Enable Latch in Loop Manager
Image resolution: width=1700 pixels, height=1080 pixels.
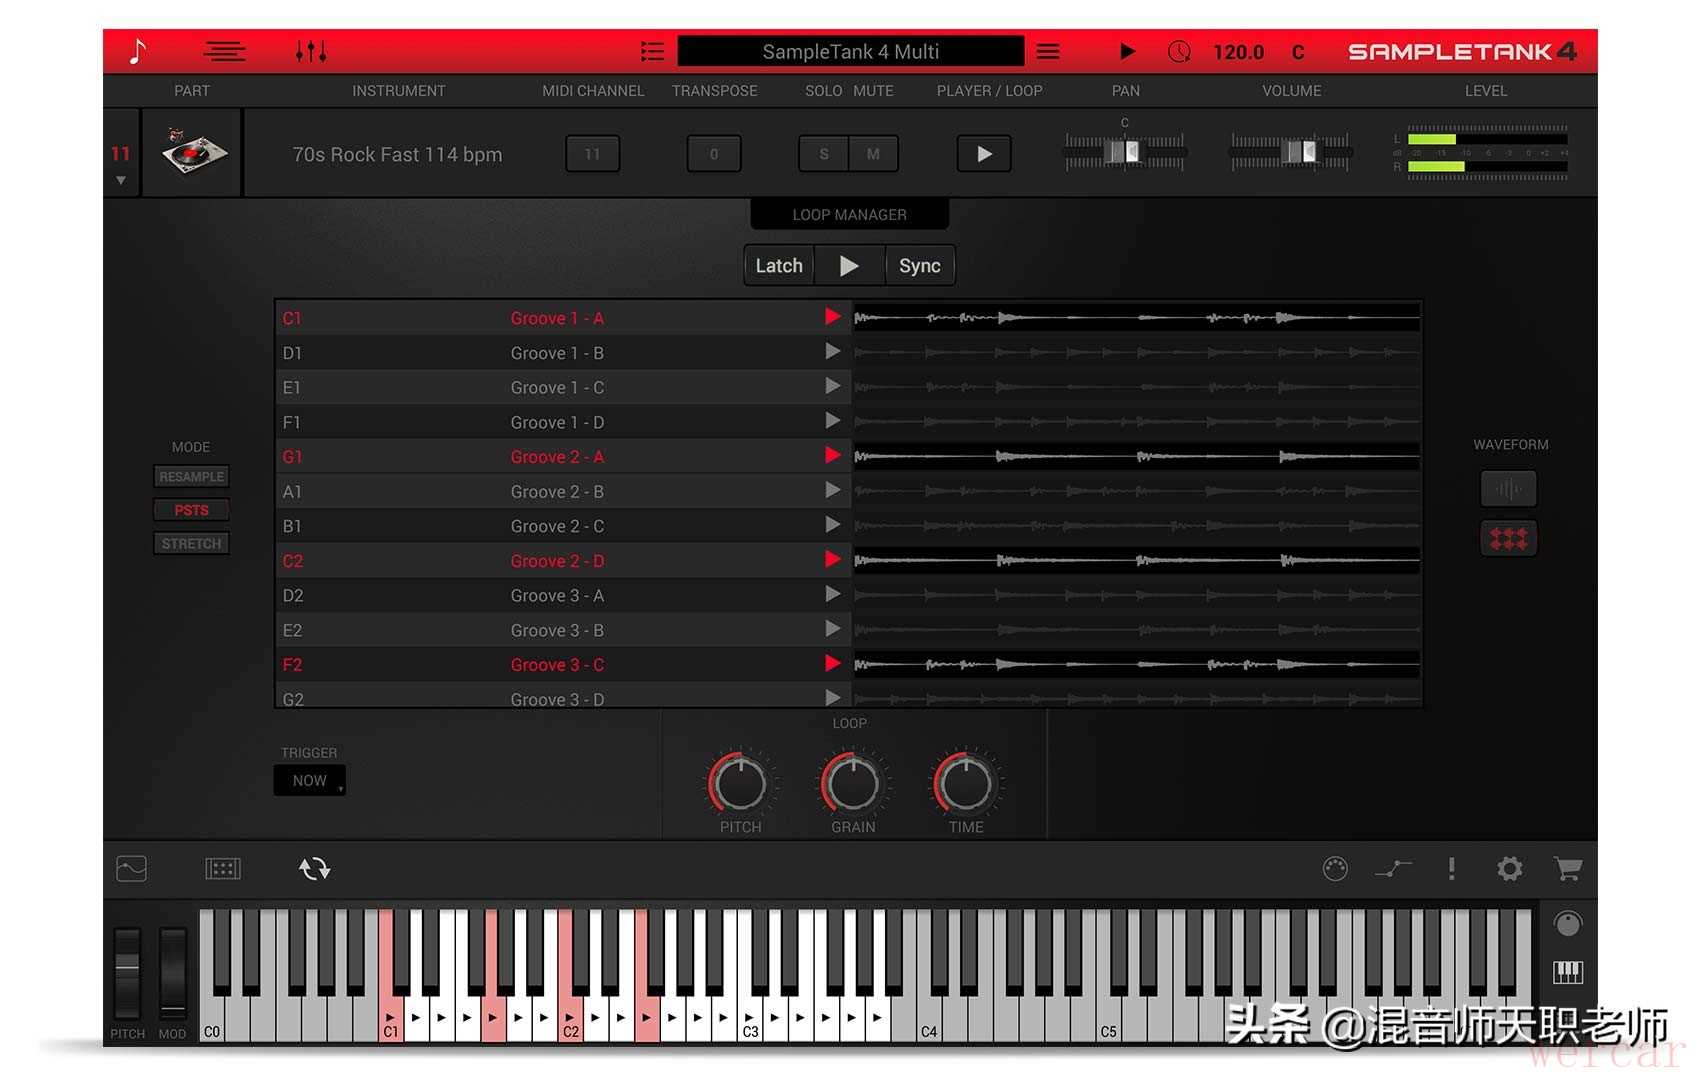[779, 266]
